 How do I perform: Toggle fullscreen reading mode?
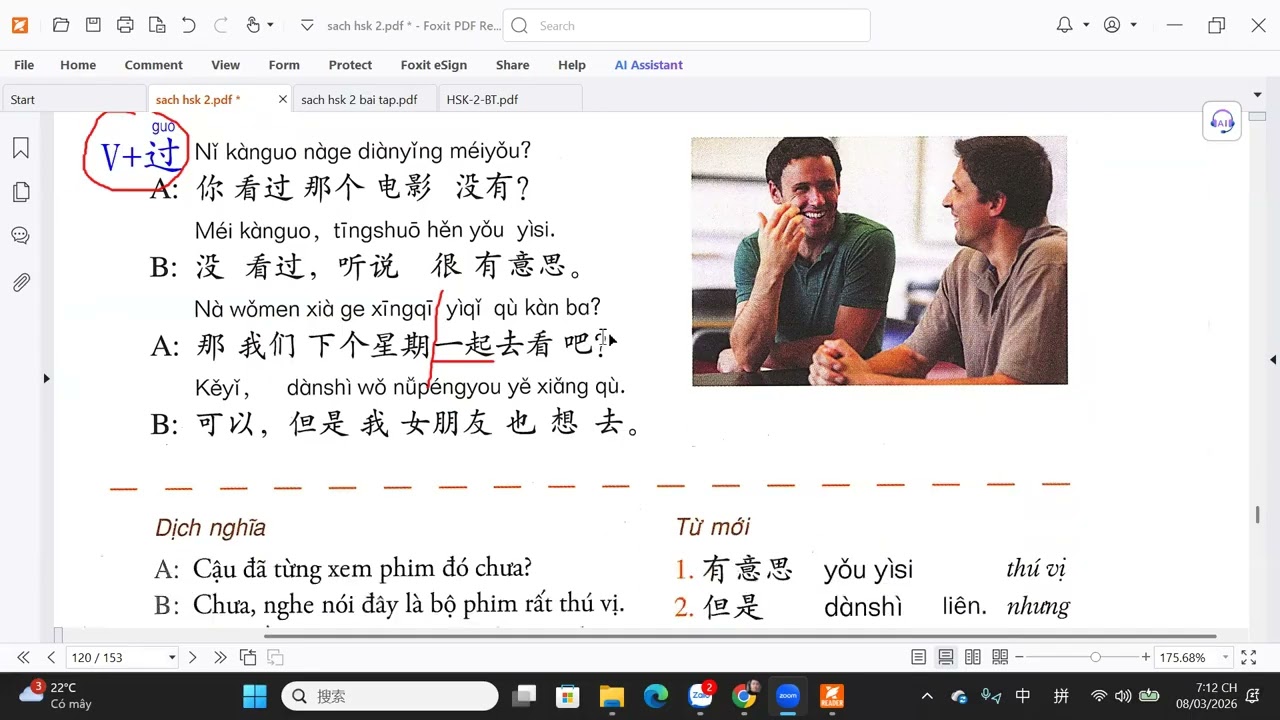[x=1249, y=657]
